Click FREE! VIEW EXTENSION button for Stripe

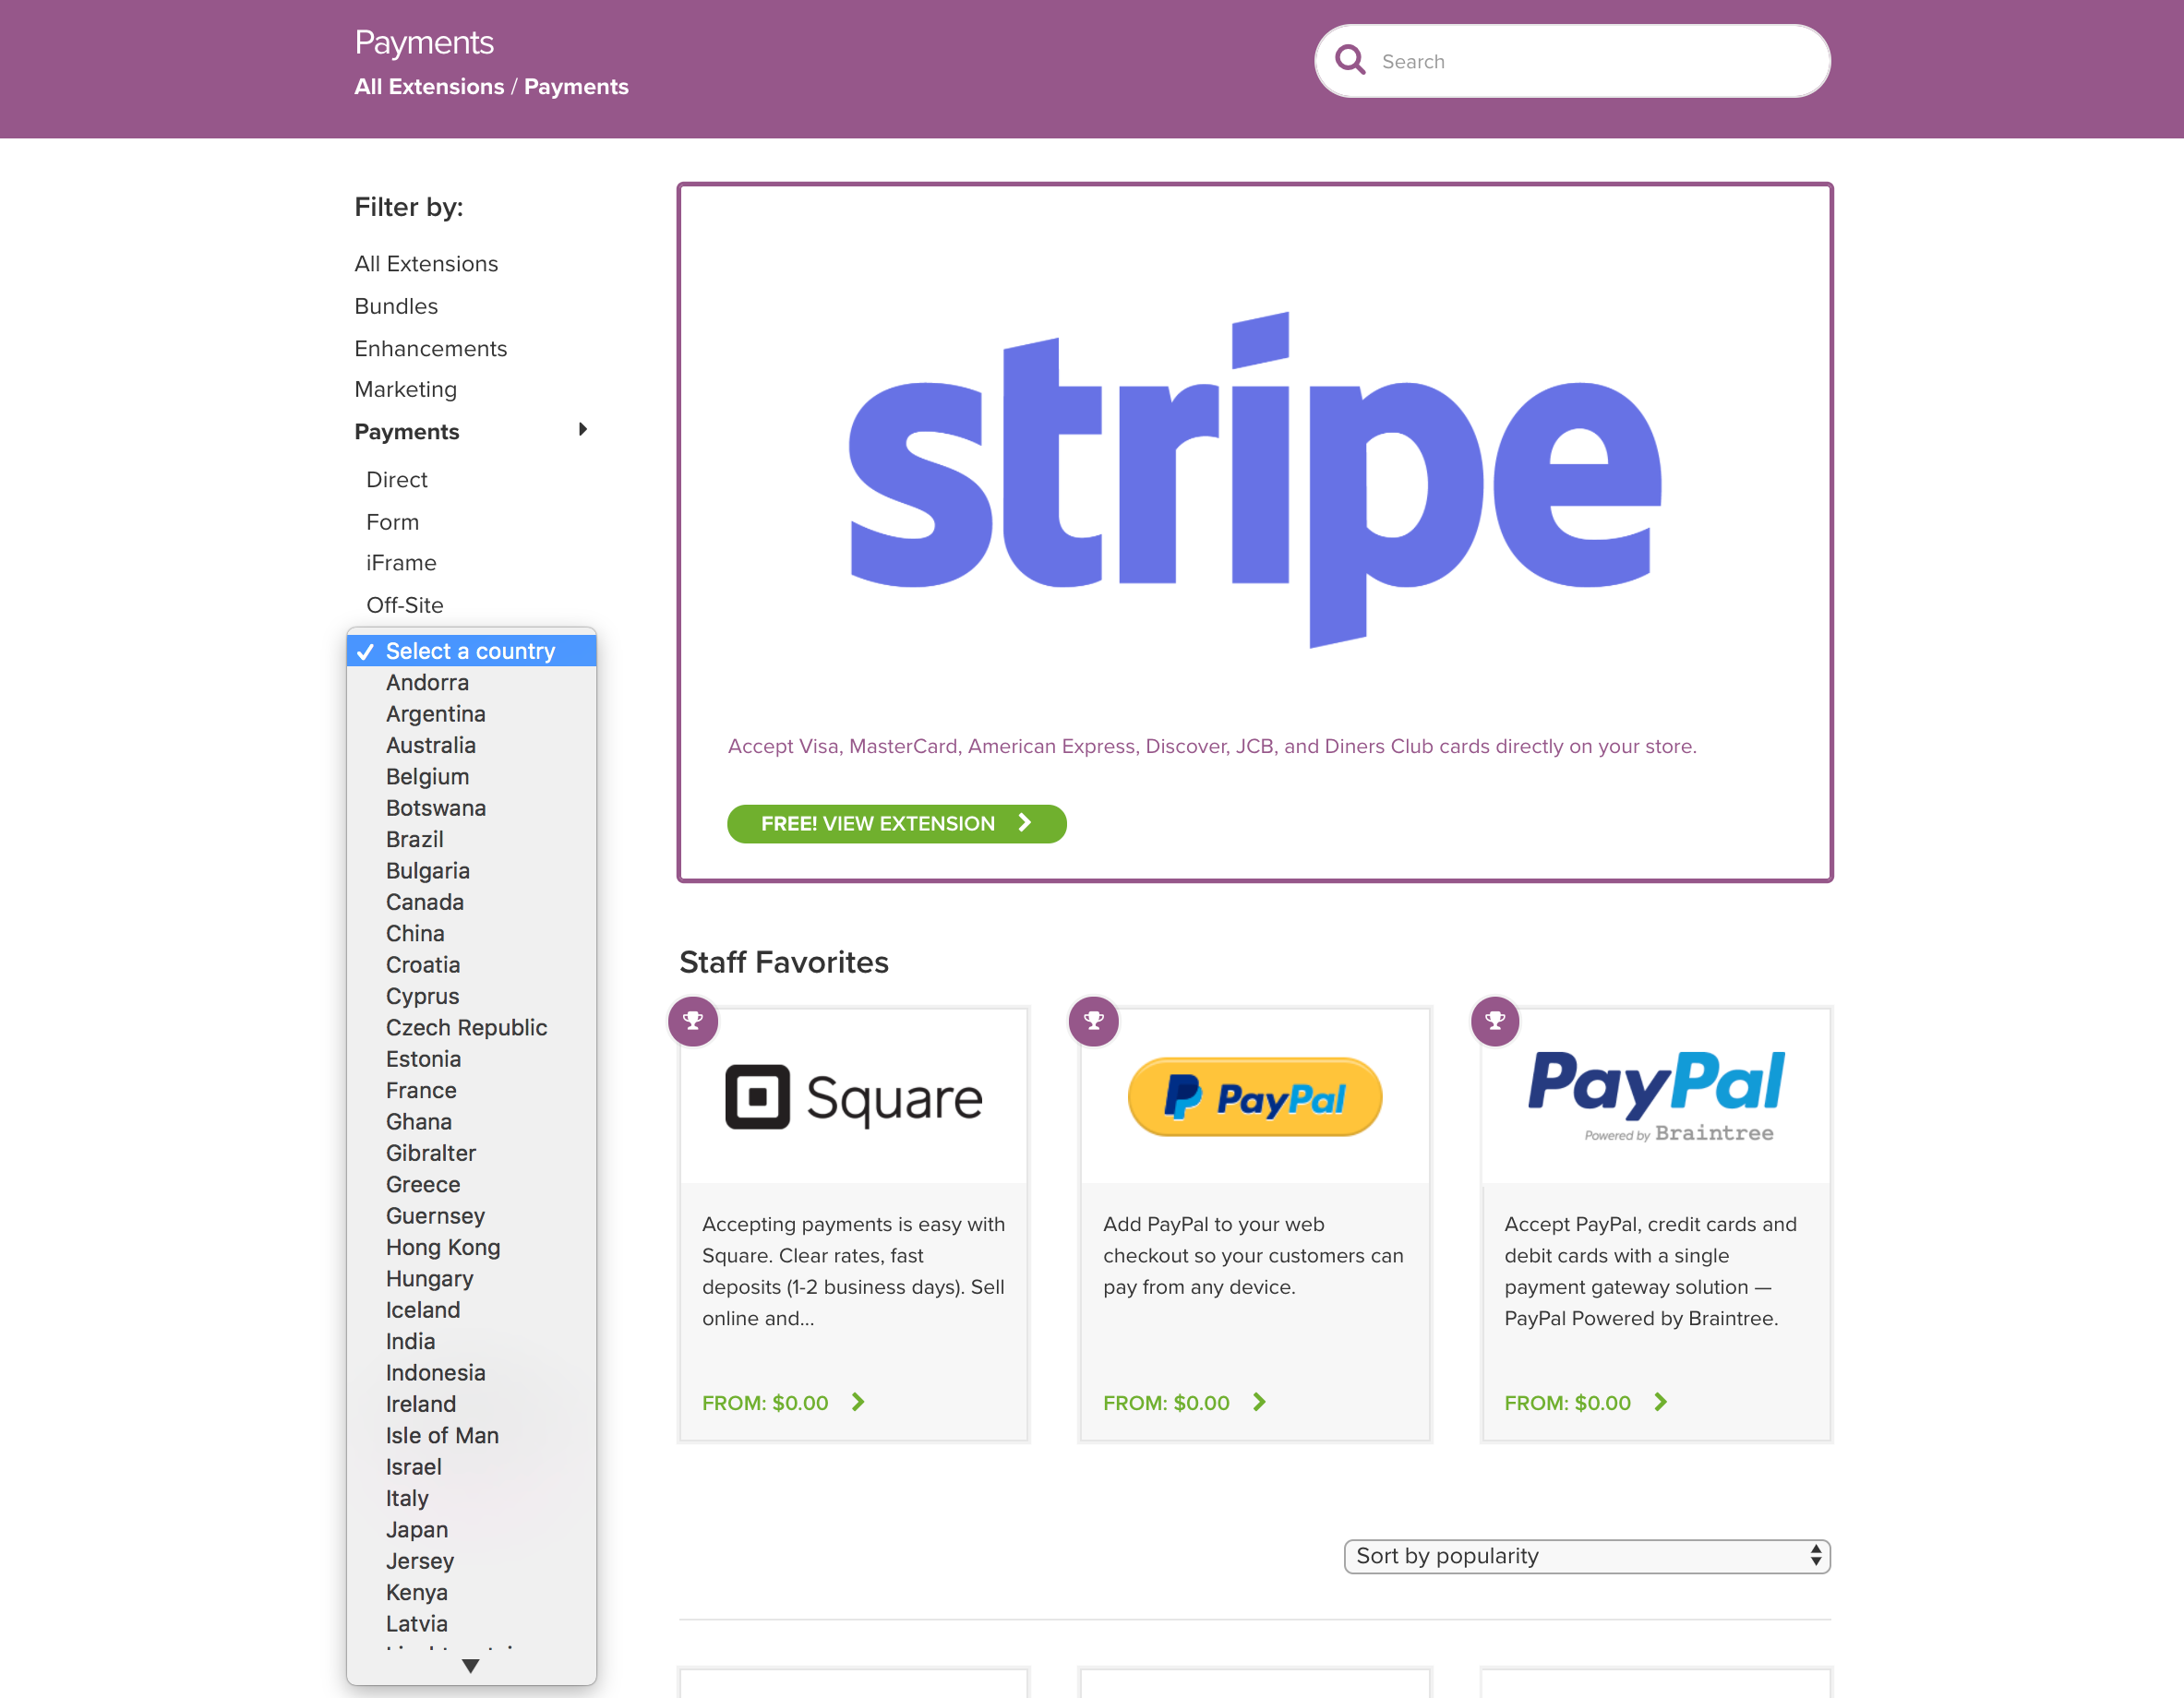(897, 822)
